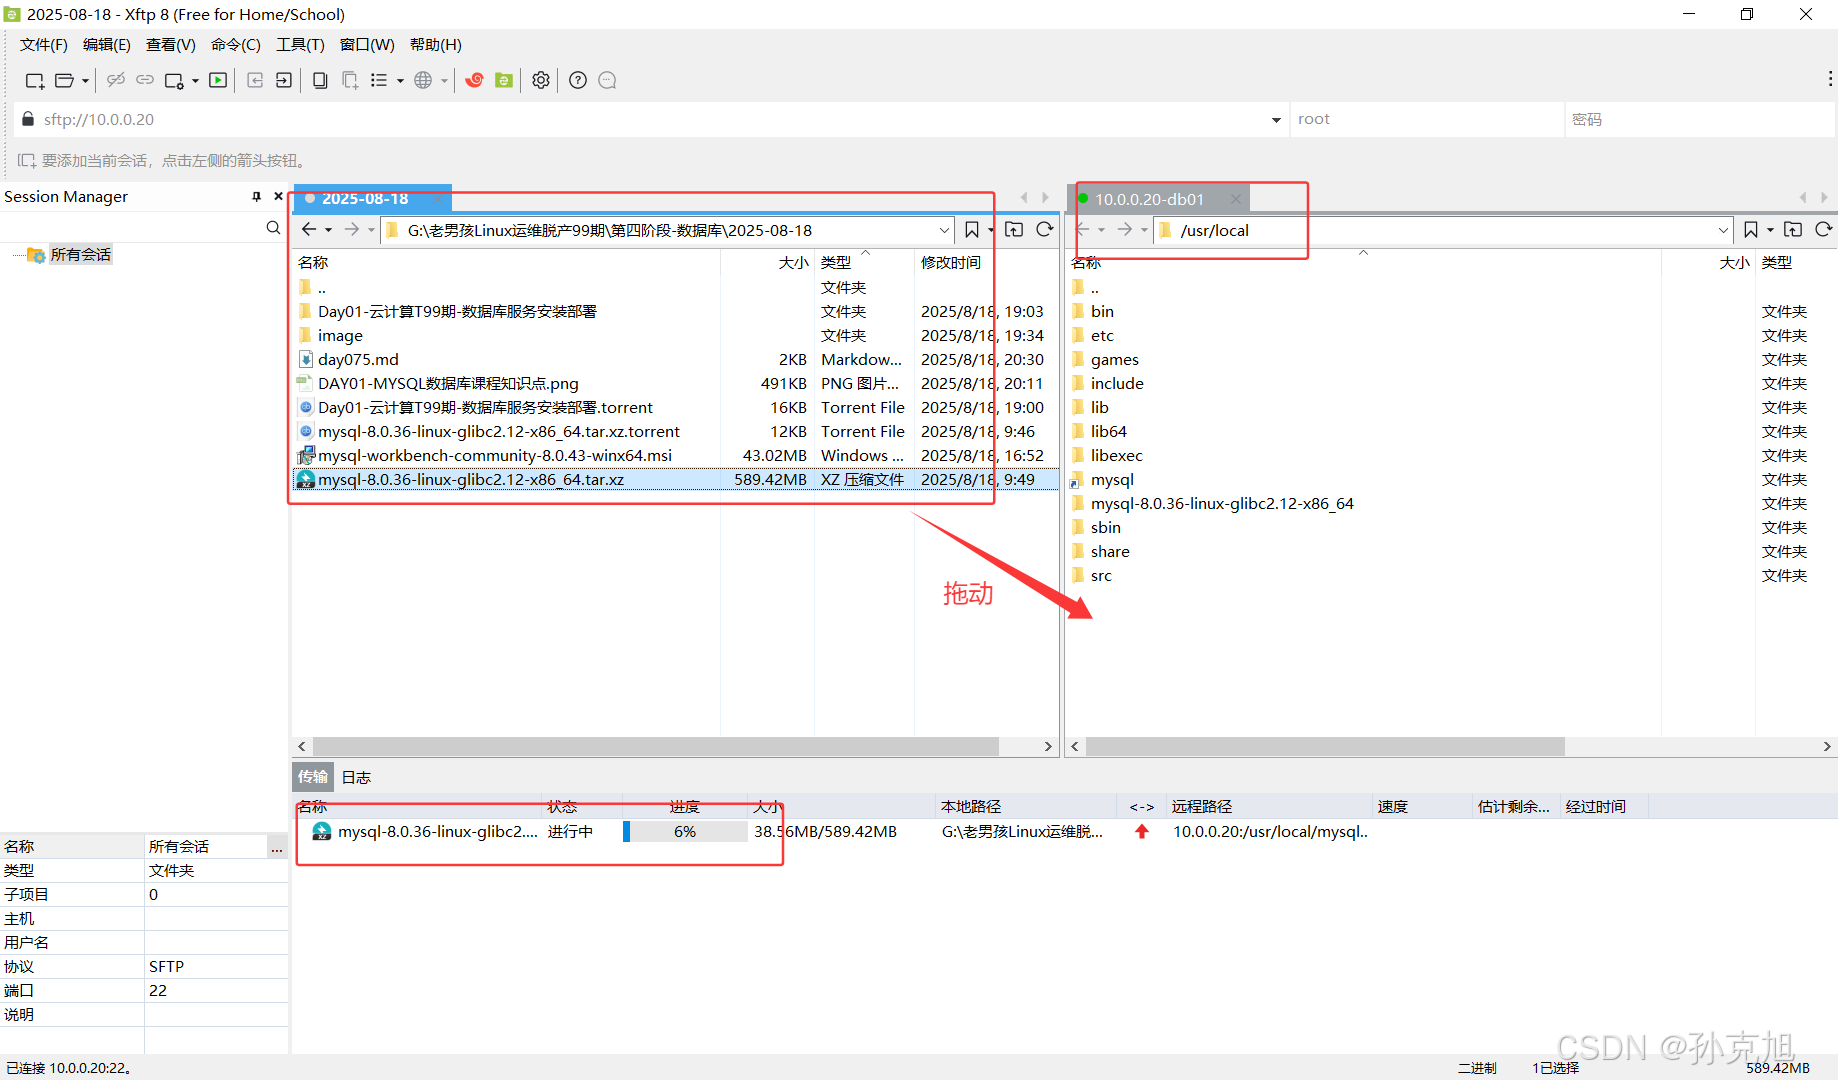This screenshot has height=1080, width=1838.
Task: Click the sftp://10.0.0.20 address field
Action: (640, 119)
